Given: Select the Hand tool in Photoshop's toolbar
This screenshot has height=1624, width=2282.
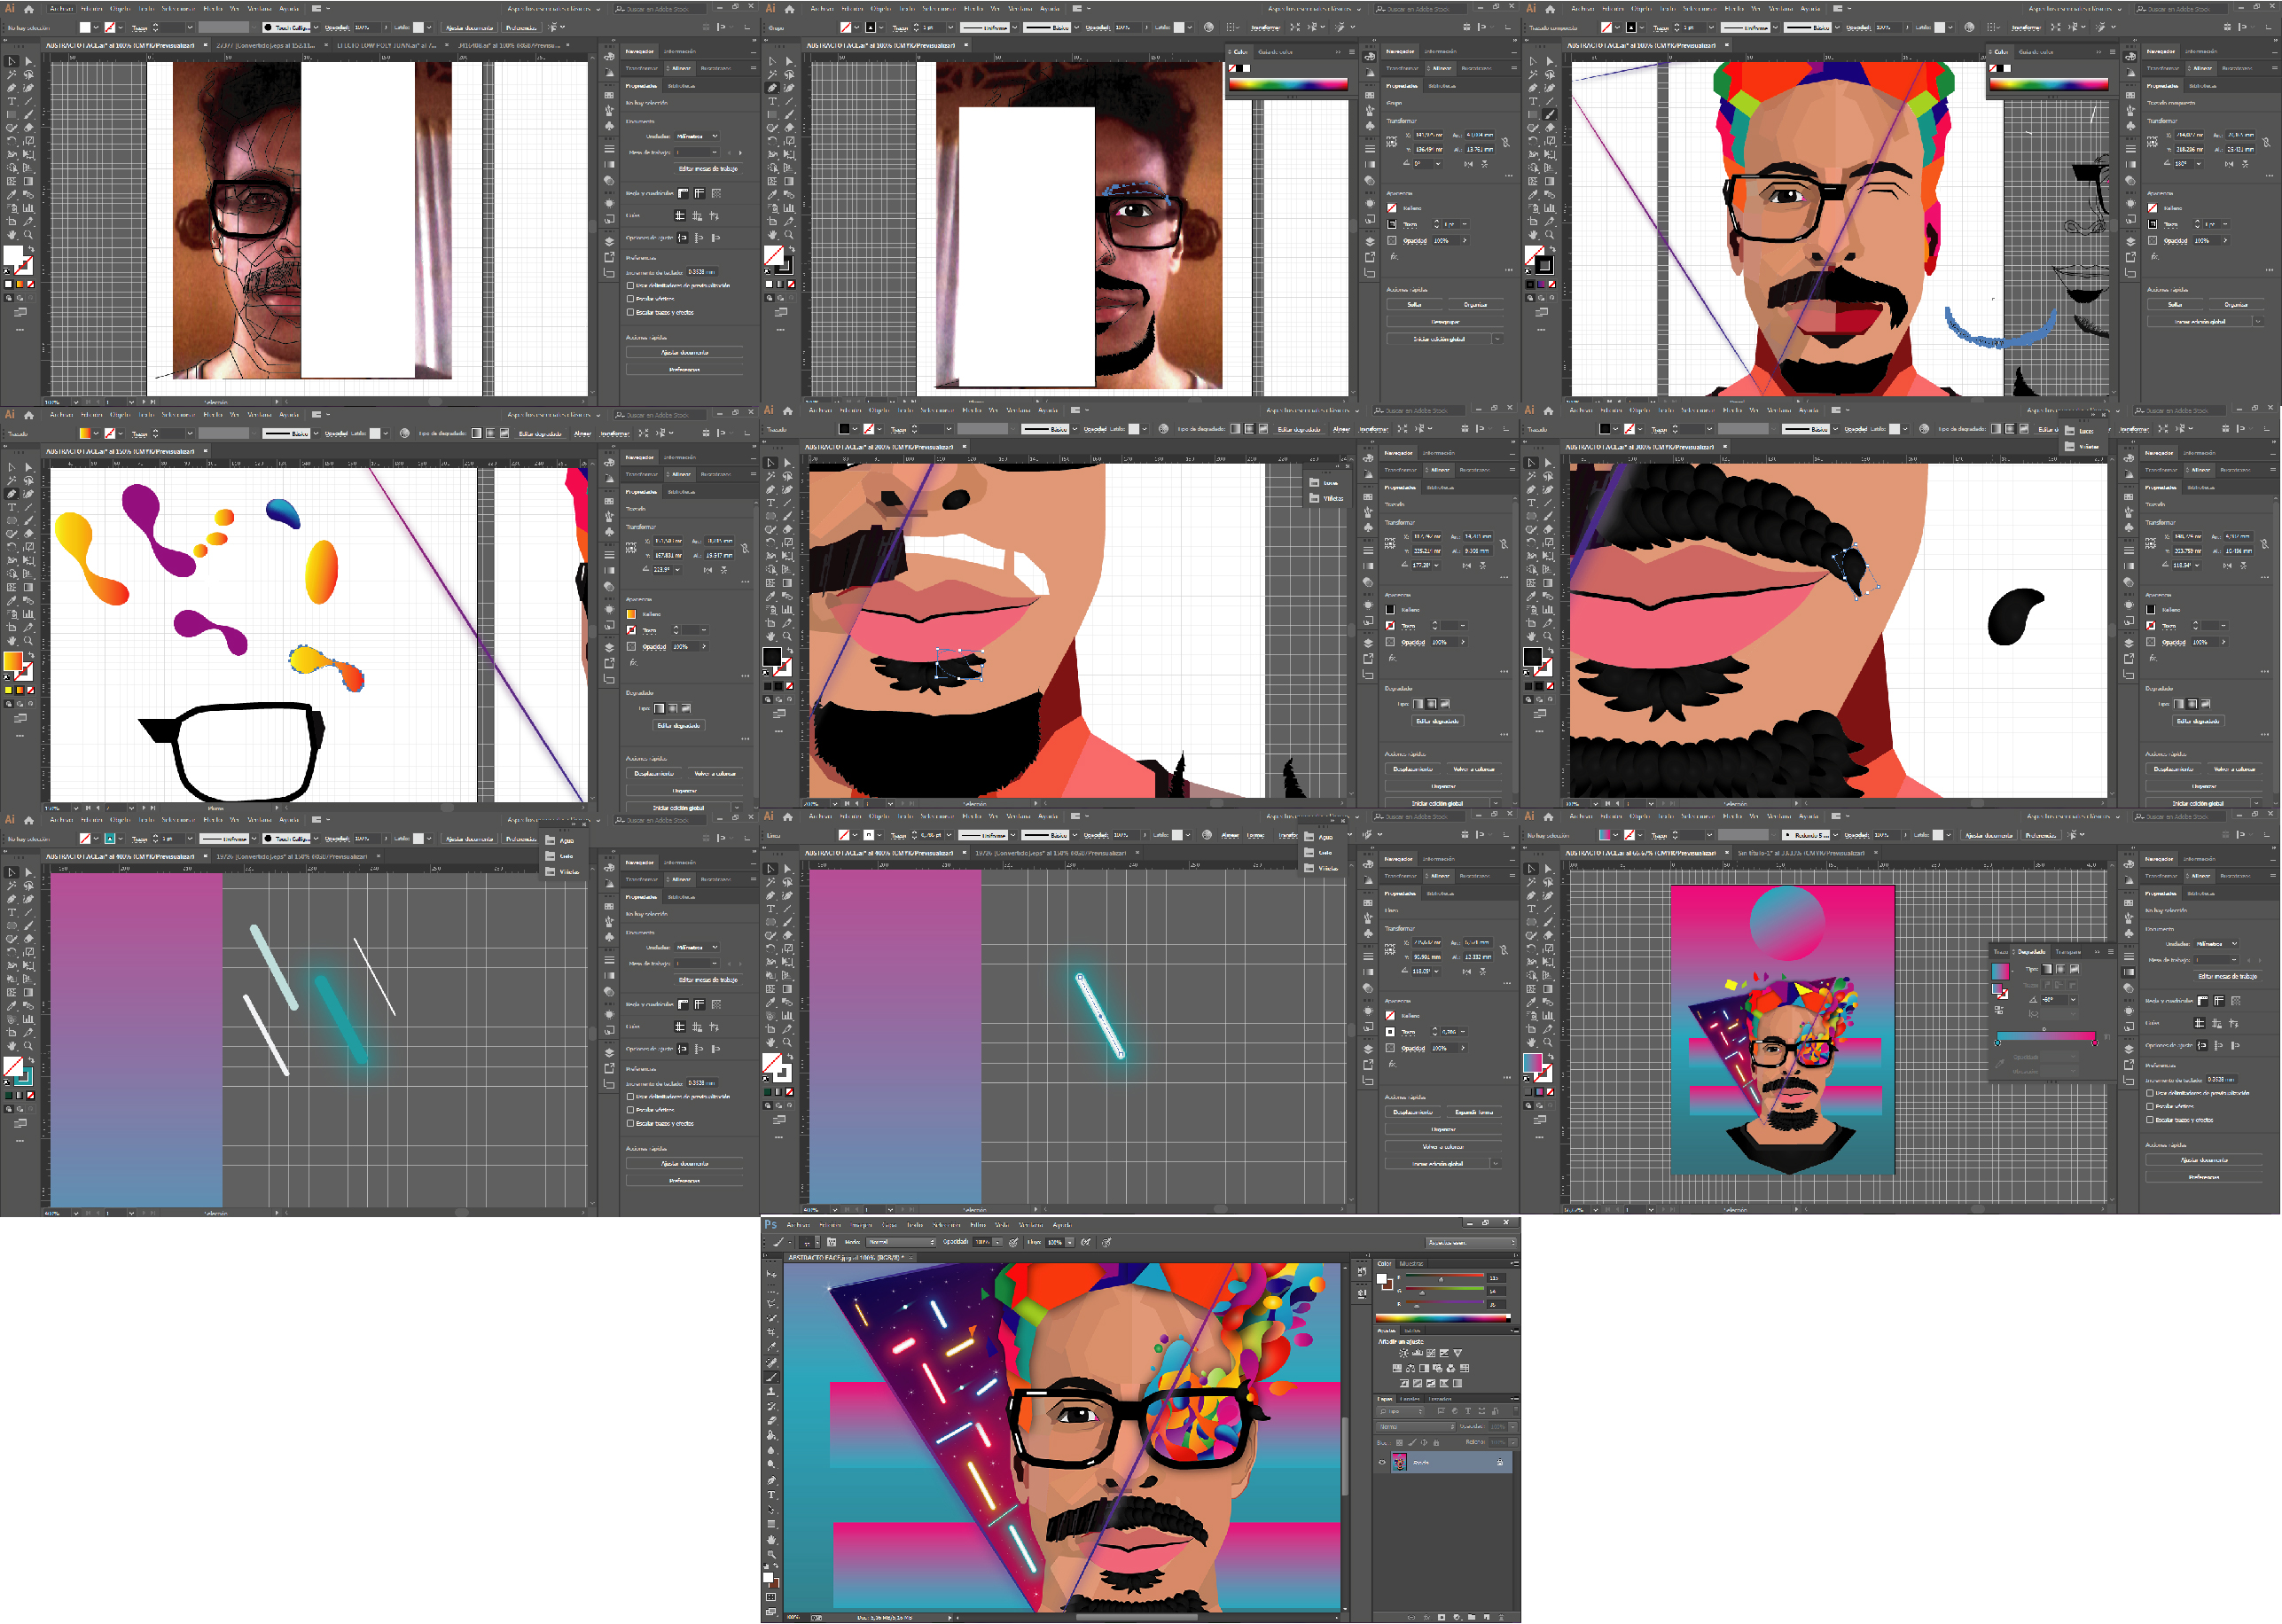Looking at the screenshot, I should pyautogui.click(x=771, y=1540).
